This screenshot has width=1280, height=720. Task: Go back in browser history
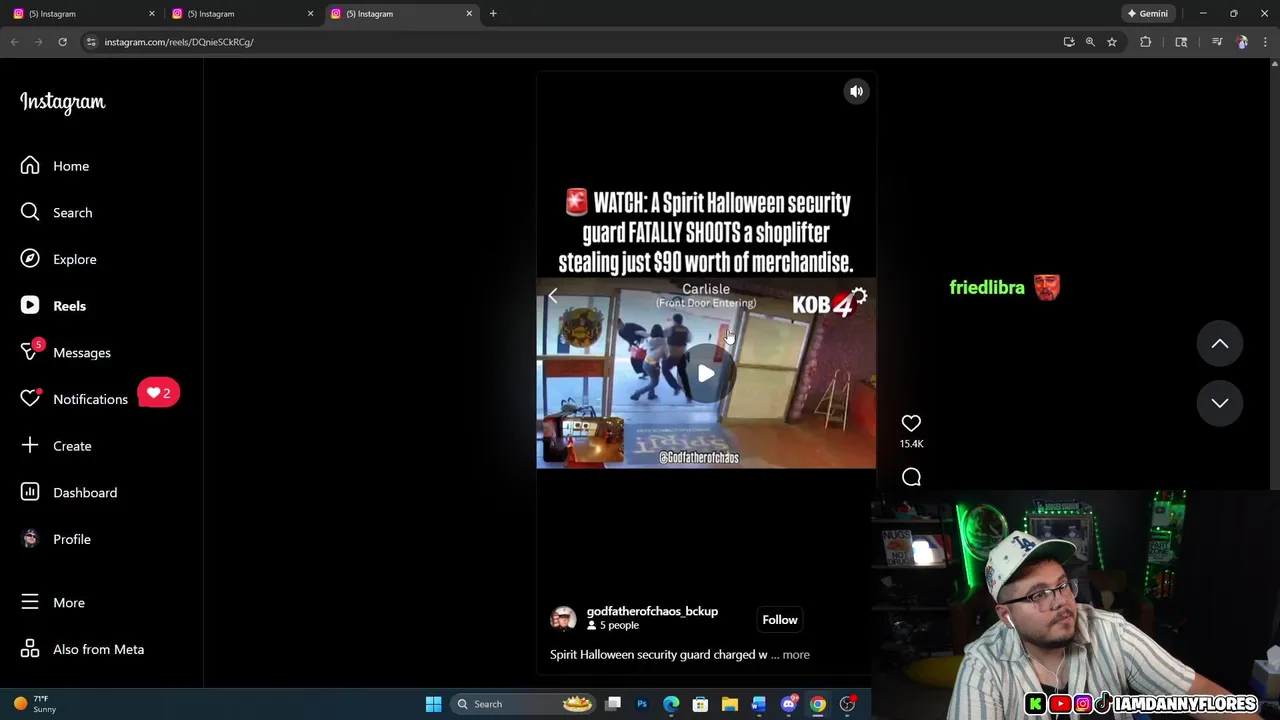[x=15, y=42]
